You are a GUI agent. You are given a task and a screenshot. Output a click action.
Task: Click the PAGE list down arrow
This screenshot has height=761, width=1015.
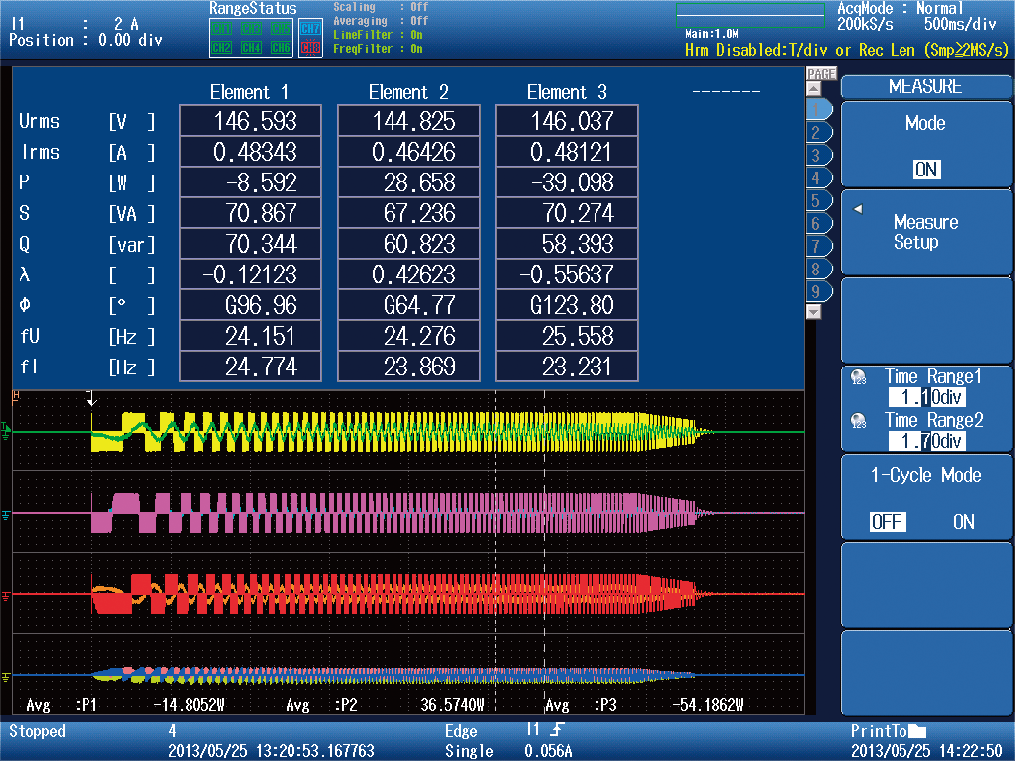coord(812,311)
